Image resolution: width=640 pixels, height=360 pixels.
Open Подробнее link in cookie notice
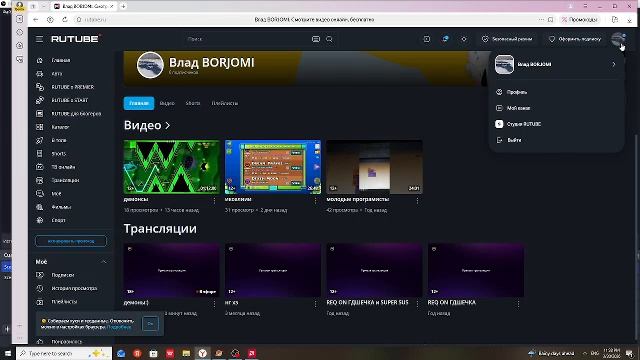tap(119, 327)
